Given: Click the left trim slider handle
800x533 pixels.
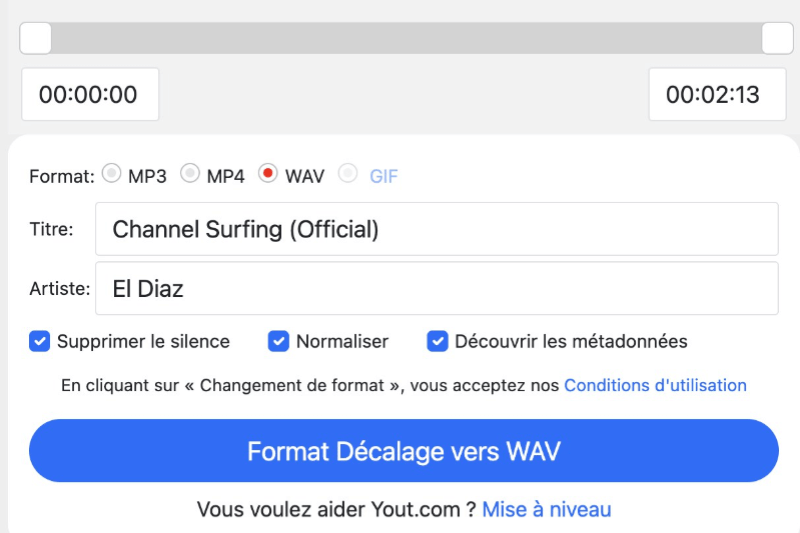Looking at the screenshot, I should coord(36,38).
